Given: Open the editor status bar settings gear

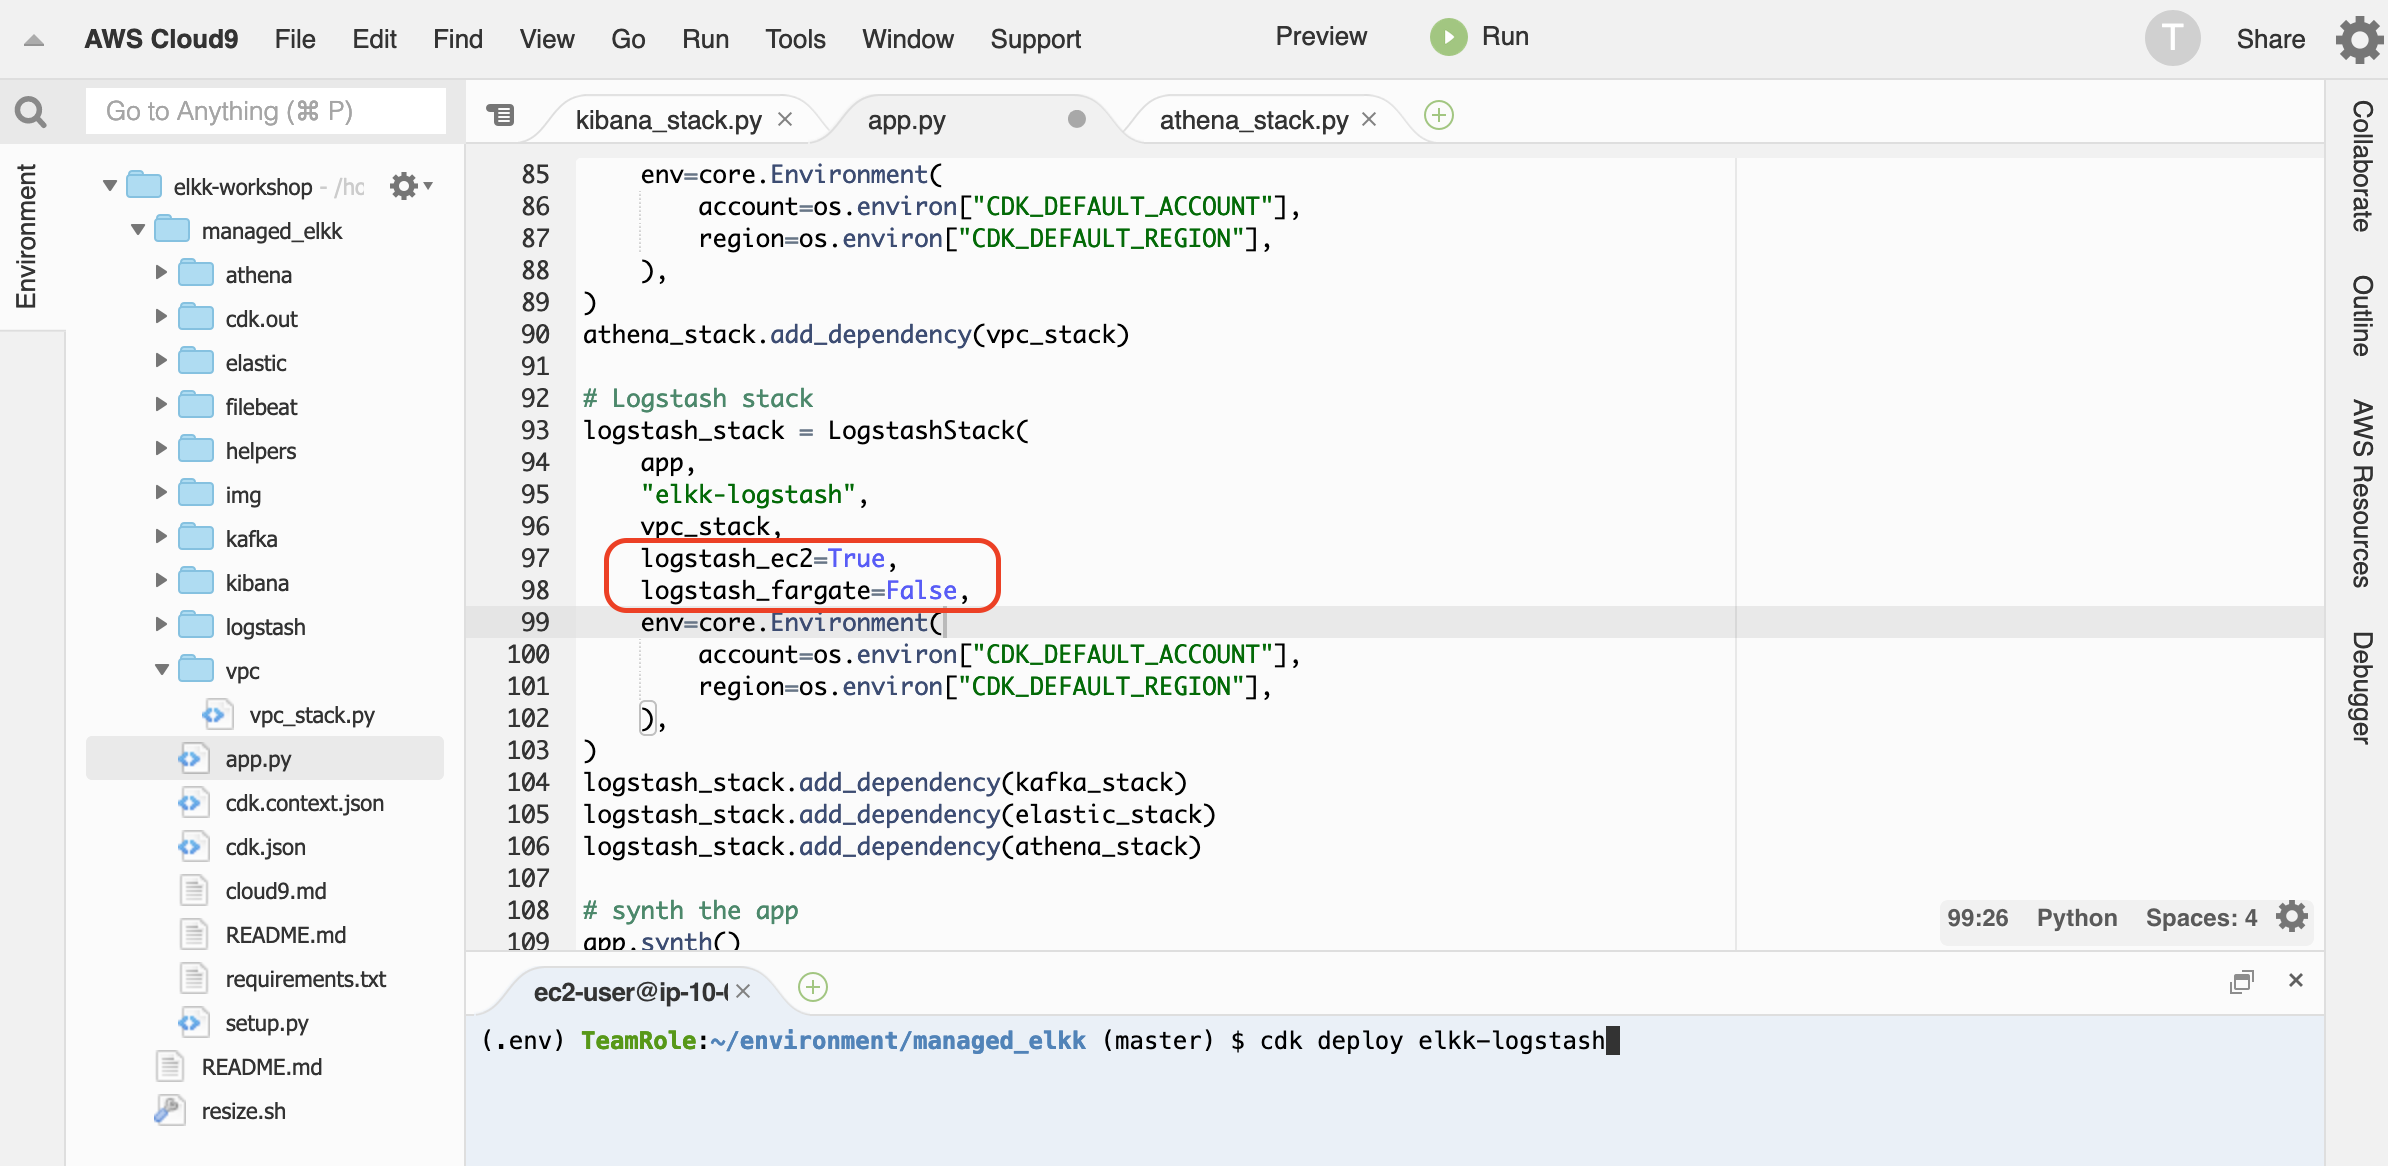Looking at the screenshot, I should click(x=2292, y=917).
